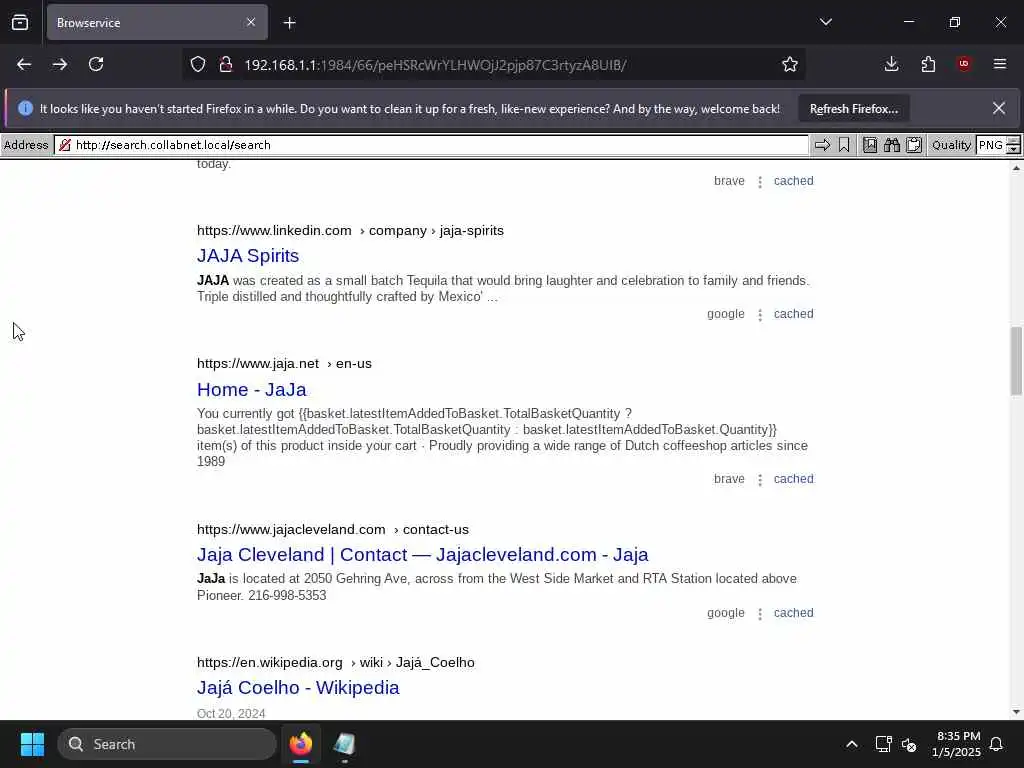Click the Browservice Go arrow button
The height and width of the screenshot is (768, 1024).
[822, 145]
